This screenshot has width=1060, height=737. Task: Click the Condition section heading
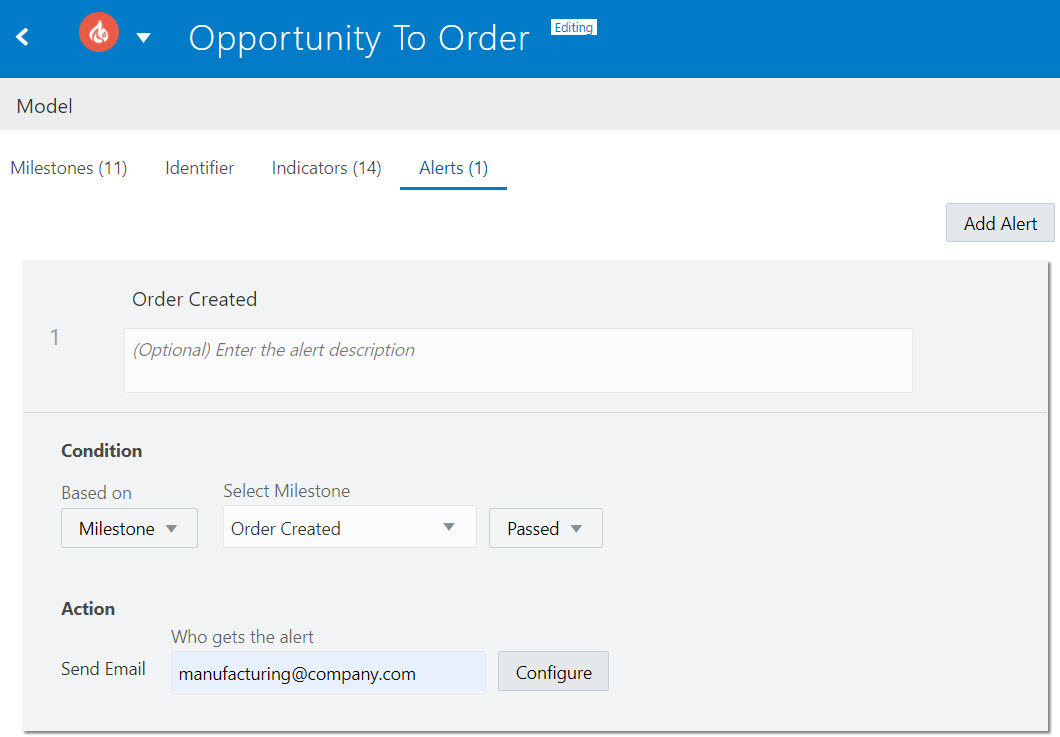[x=101, y=450]
